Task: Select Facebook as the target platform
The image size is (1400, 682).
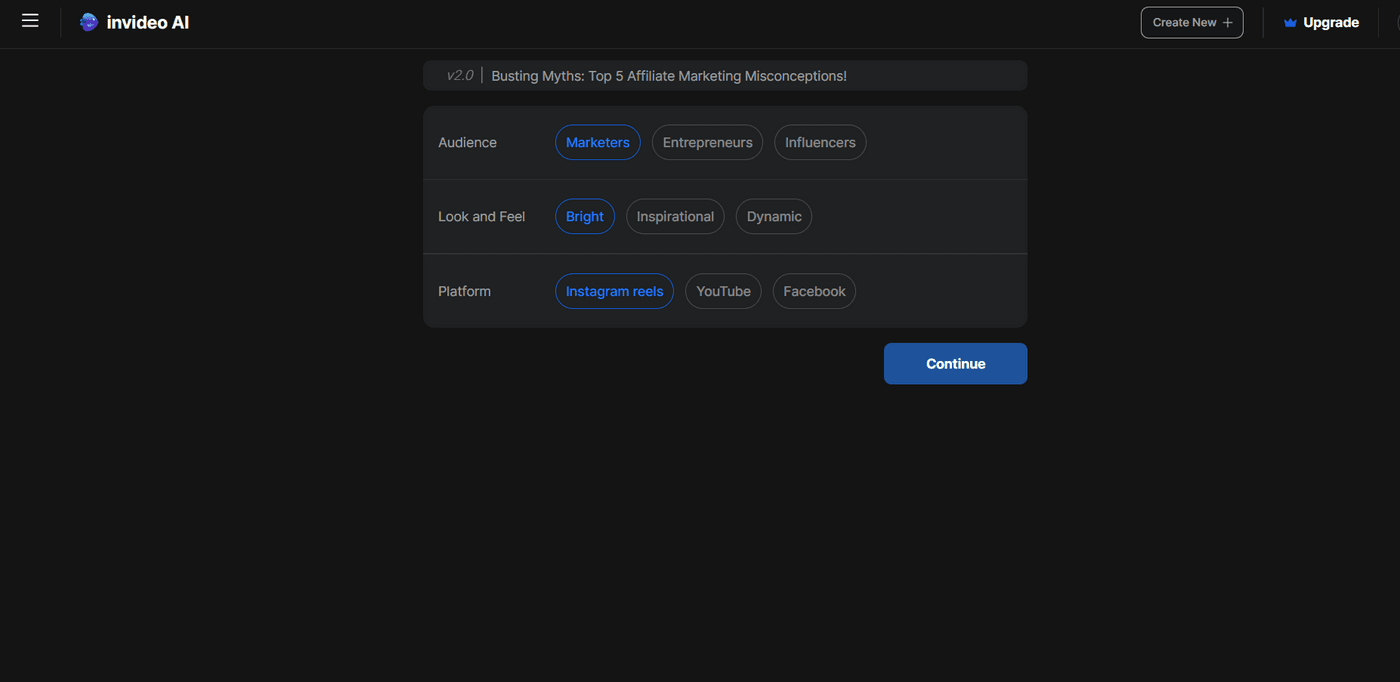Action: (x=813, y=291)
